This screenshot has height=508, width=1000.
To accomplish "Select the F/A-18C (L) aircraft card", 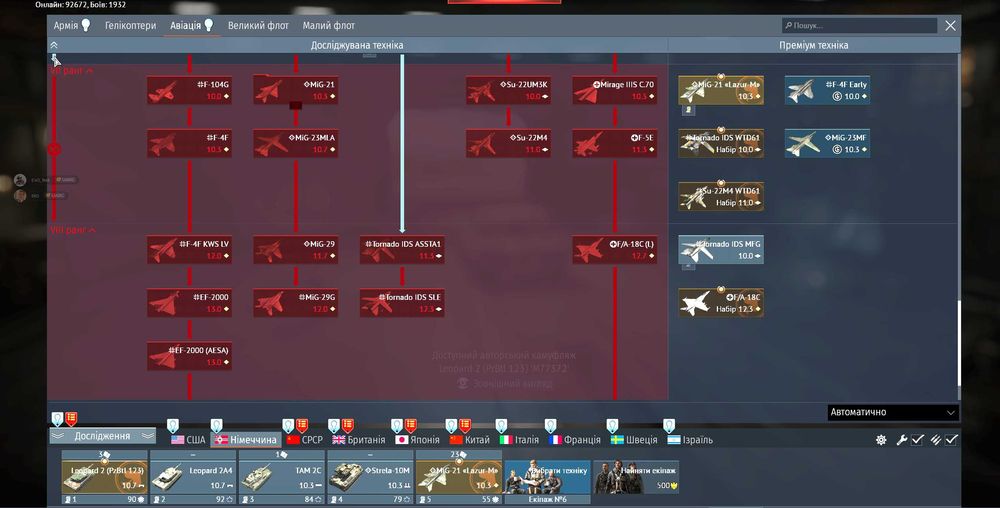I will coord(615,250).
